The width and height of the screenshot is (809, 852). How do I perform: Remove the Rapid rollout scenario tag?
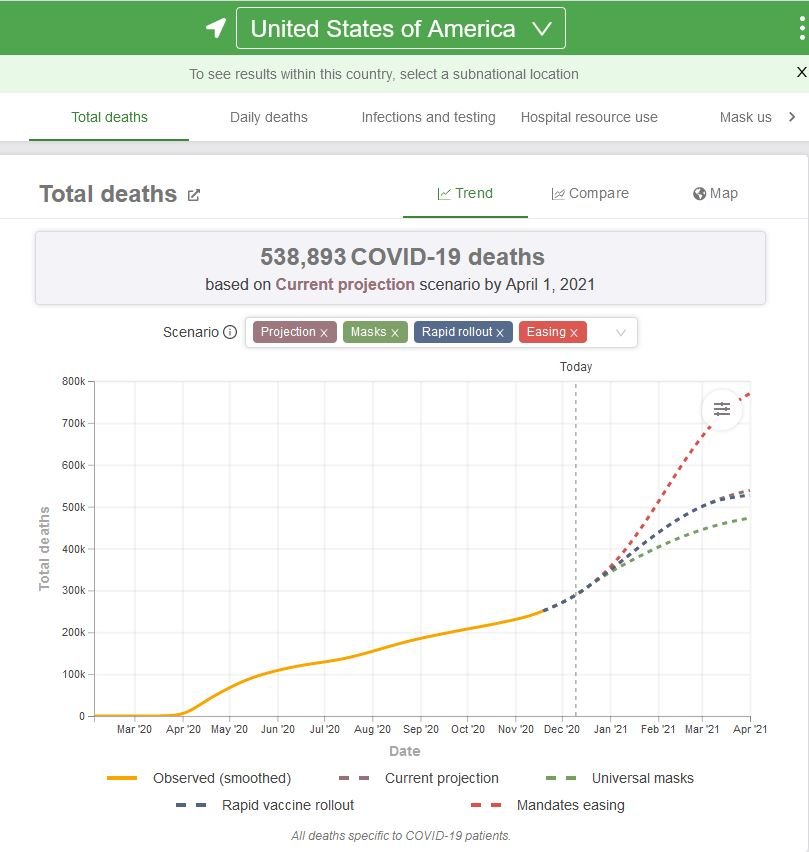[x=500, y=333]
